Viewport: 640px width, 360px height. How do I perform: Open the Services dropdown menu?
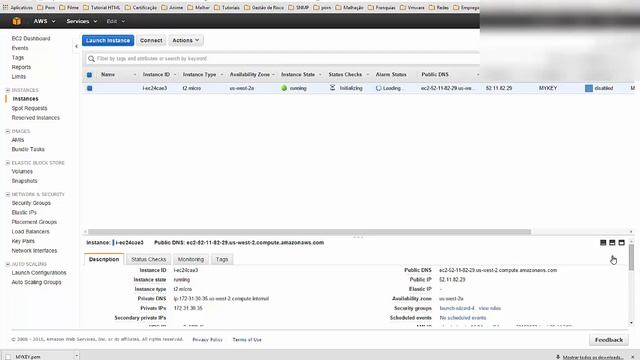pos(82,21)
